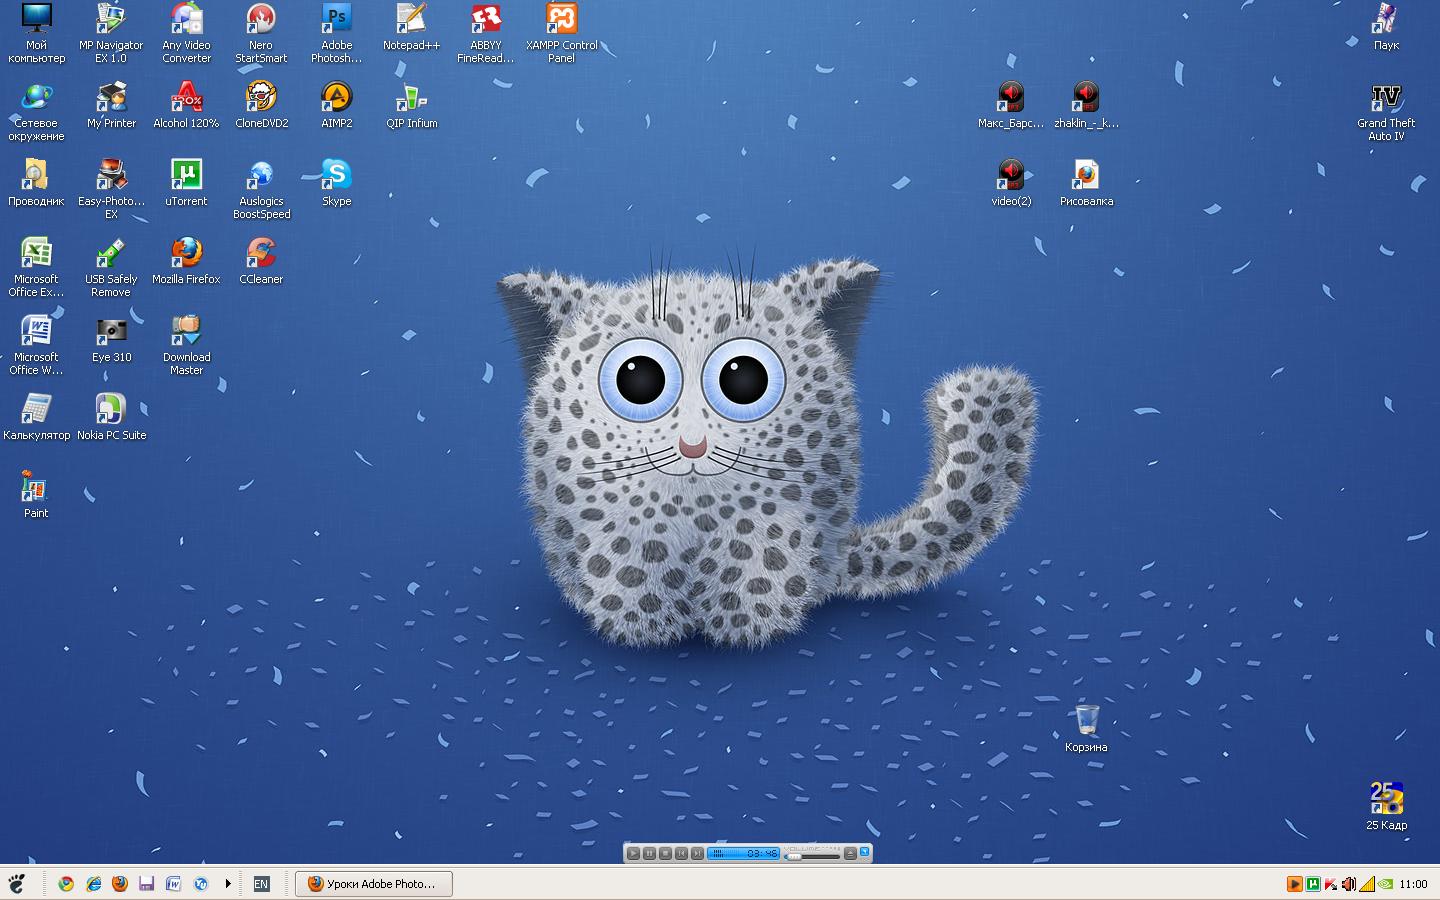Open the Alcohol 120% desktop icon
This screenshot has height=900, width=1440.
186,97
